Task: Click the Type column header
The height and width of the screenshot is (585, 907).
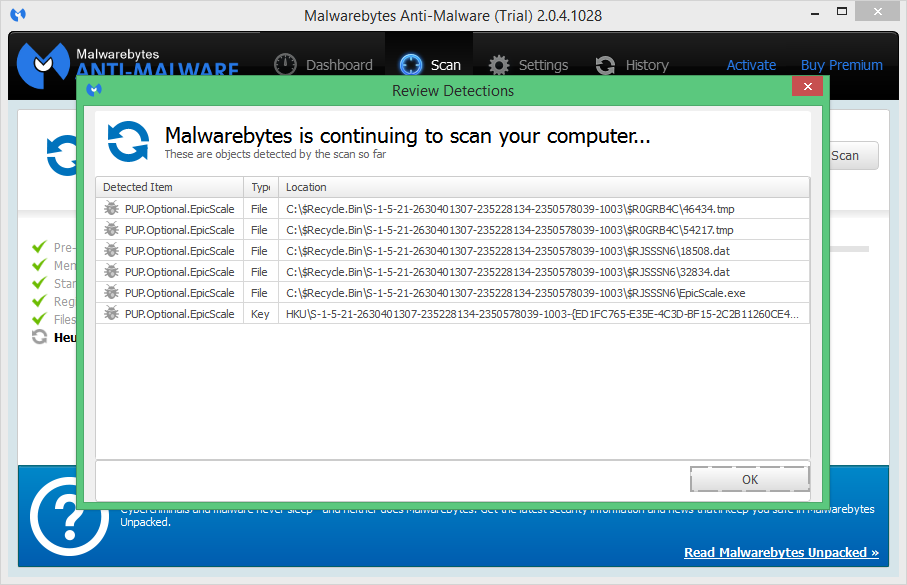Action: [260, 187]
